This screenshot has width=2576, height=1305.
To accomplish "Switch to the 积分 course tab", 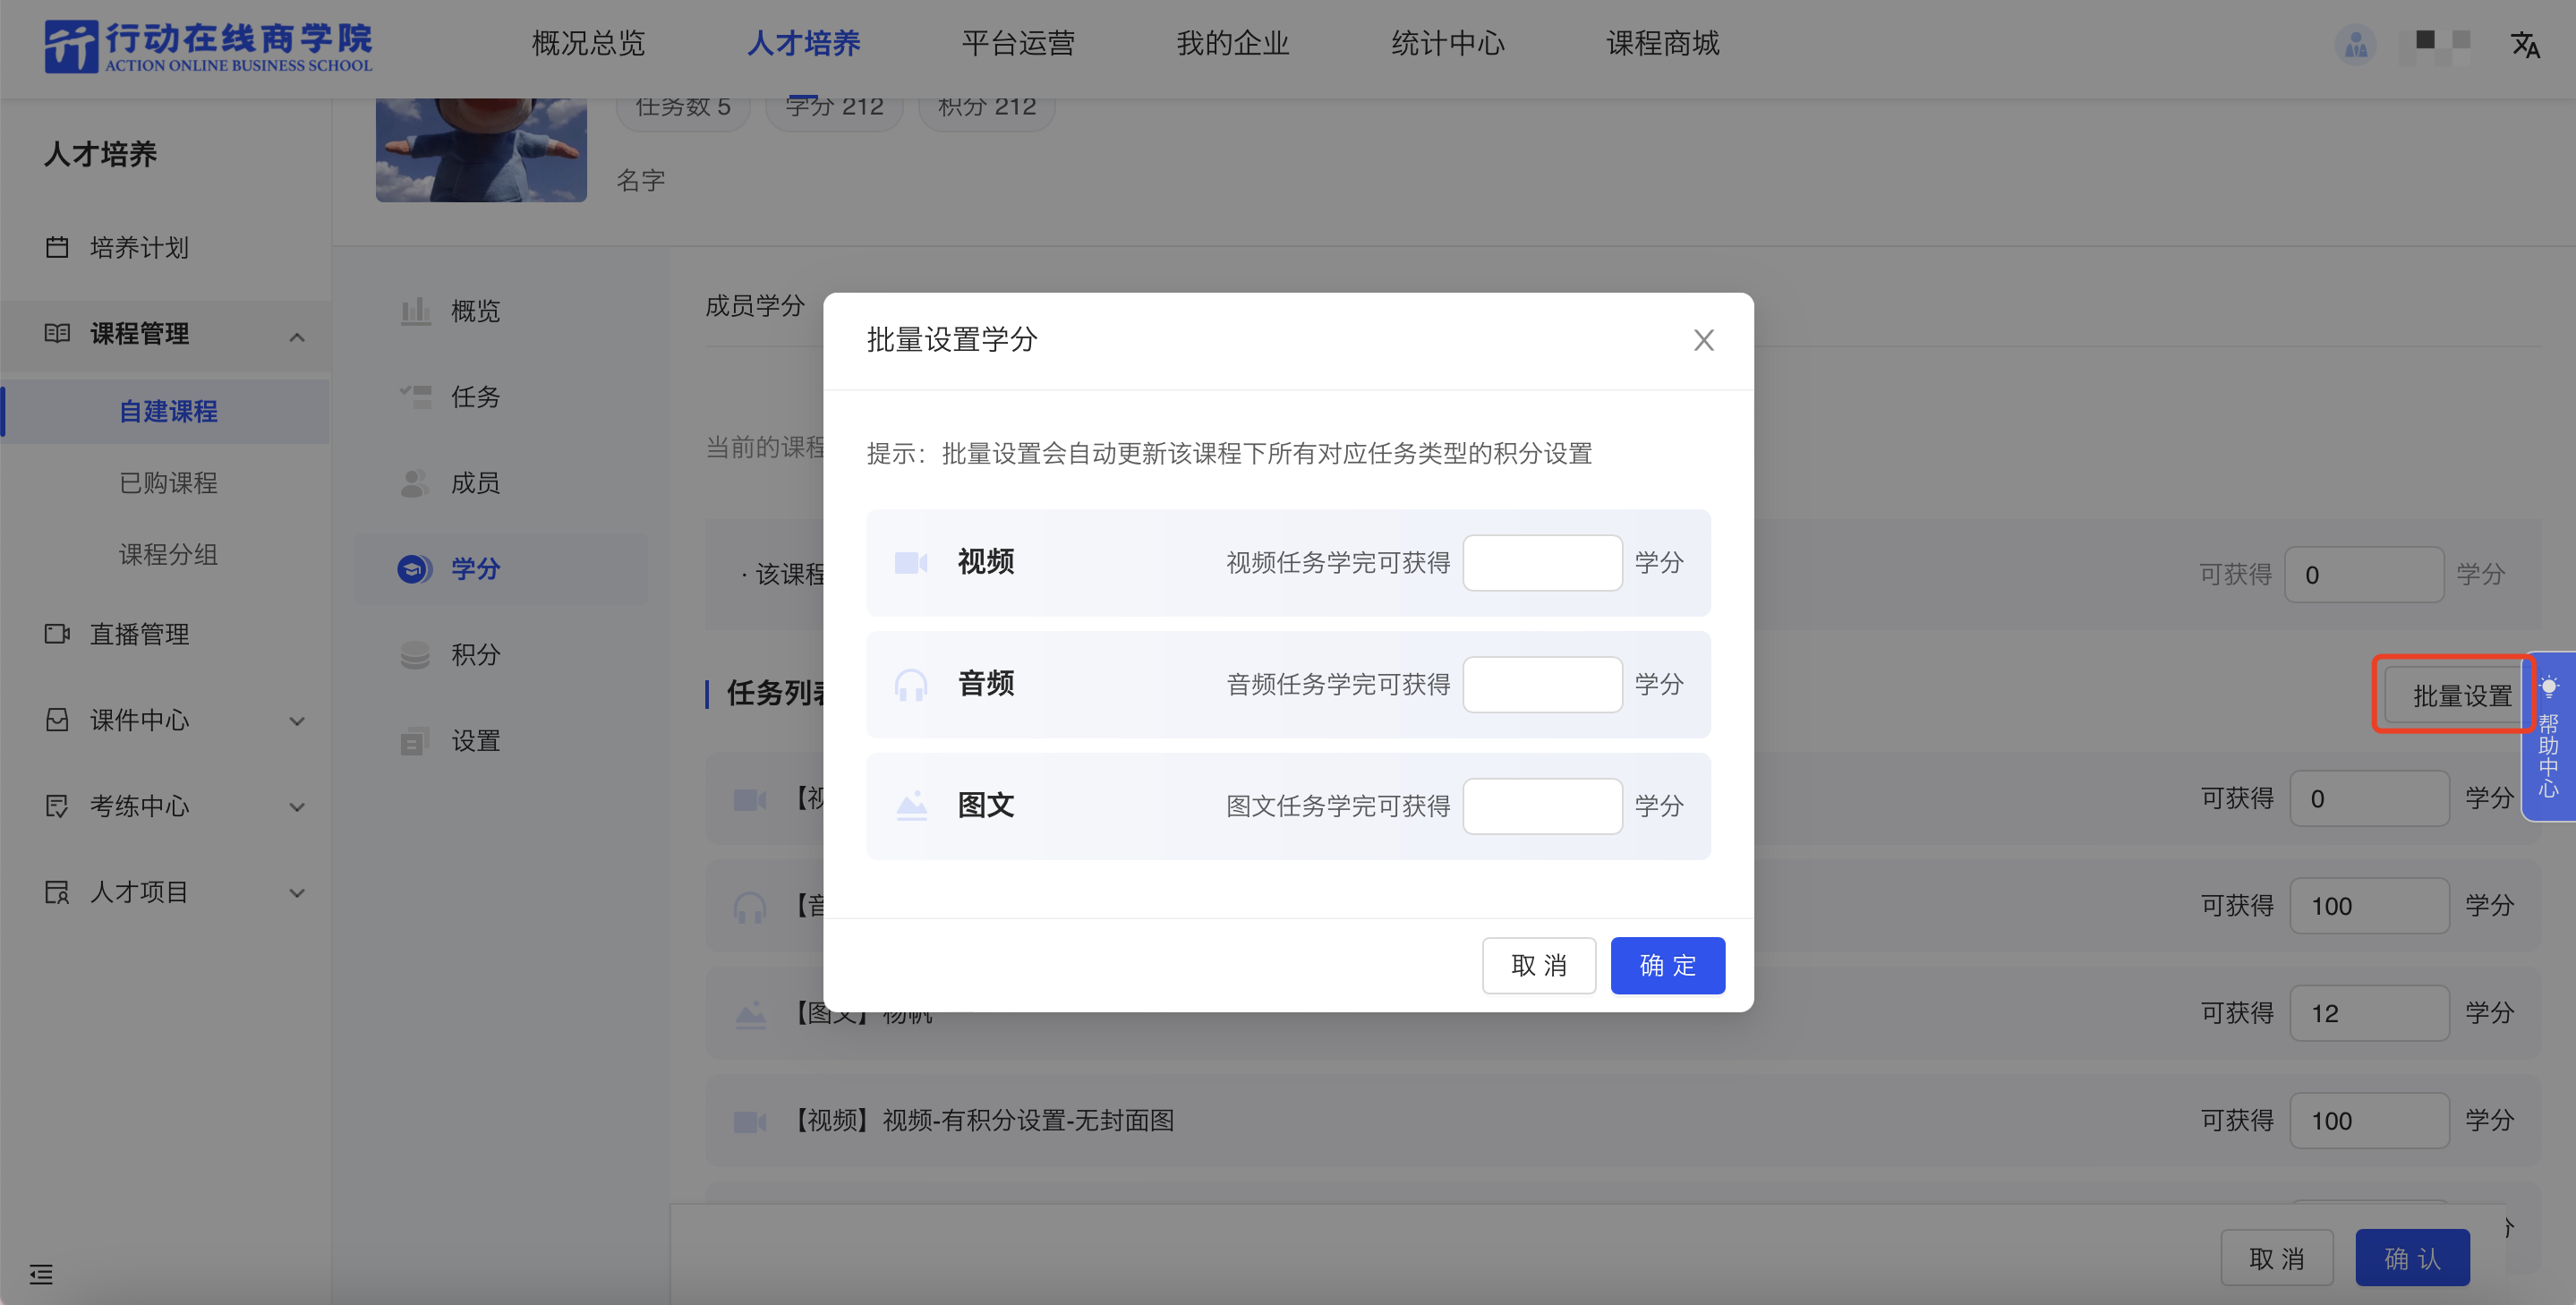I will pos(500,655).
